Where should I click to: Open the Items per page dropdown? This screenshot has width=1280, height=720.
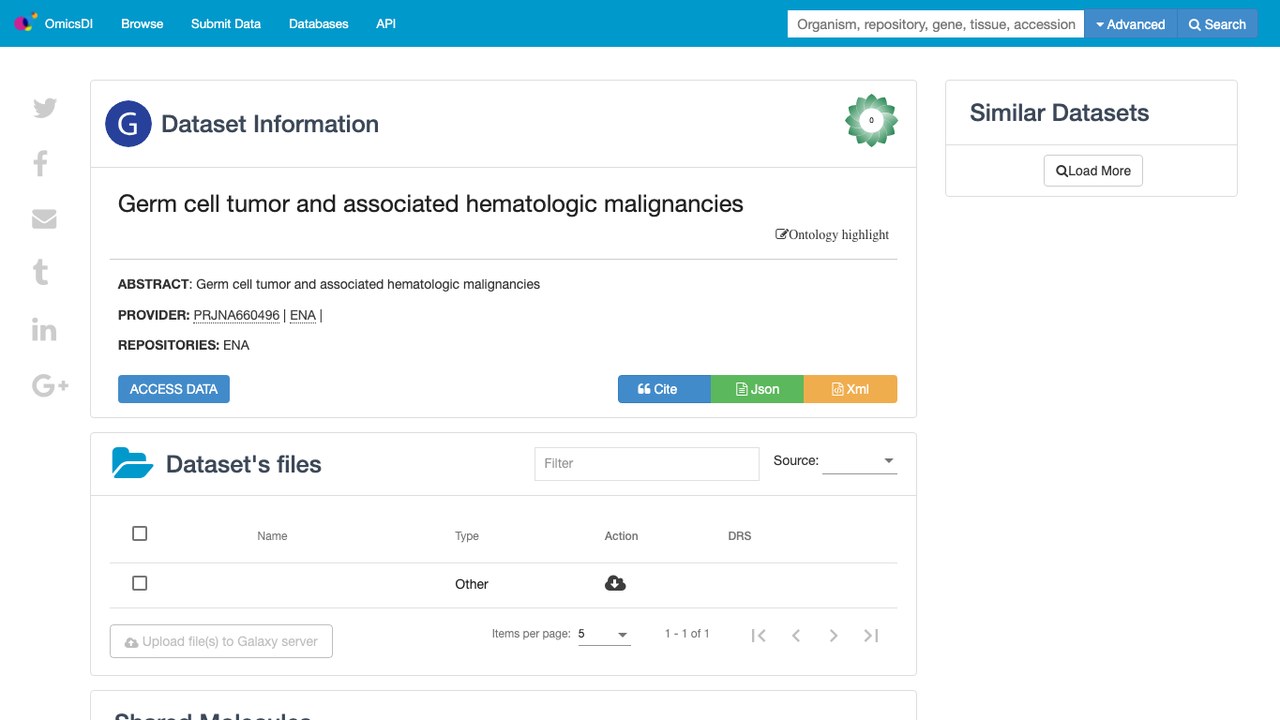pyautogui.click(x=604, y=634)
